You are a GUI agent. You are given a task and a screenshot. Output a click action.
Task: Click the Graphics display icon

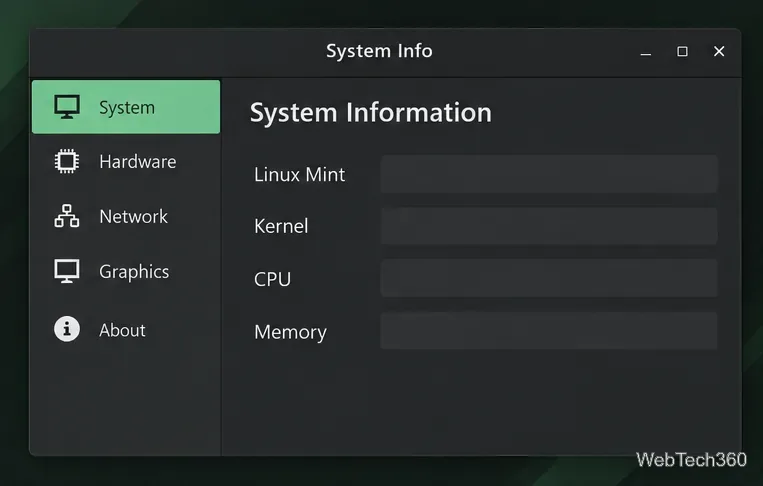(x=67, y=271)
